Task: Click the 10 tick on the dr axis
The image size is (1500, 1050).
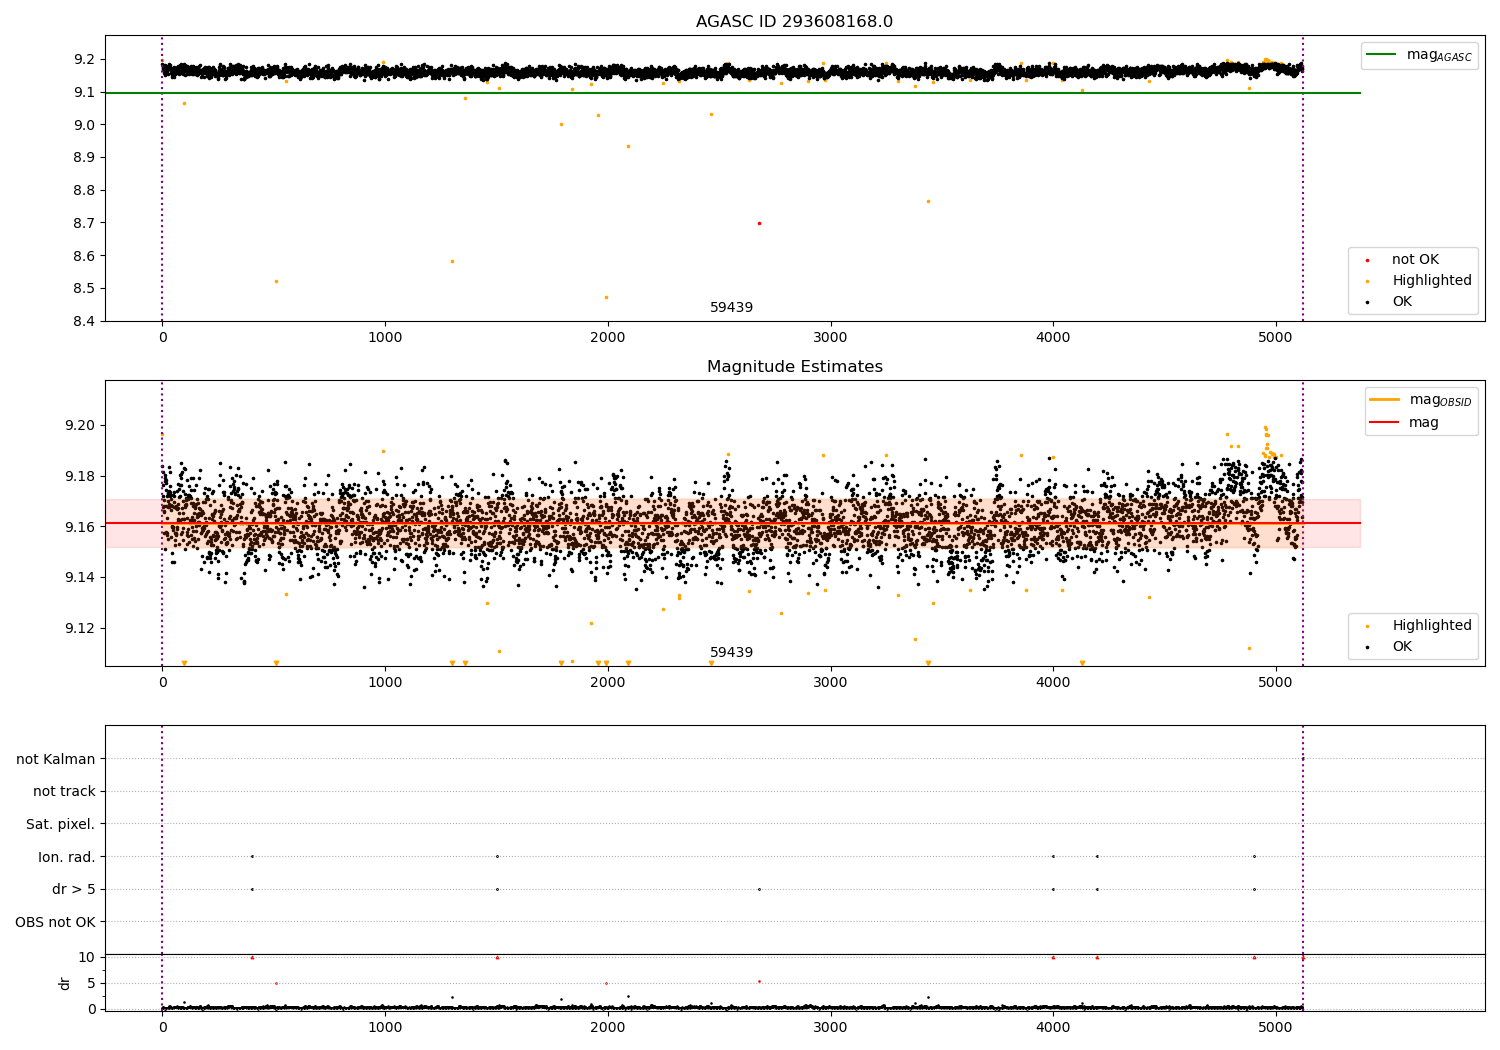Action: point(87,957)
